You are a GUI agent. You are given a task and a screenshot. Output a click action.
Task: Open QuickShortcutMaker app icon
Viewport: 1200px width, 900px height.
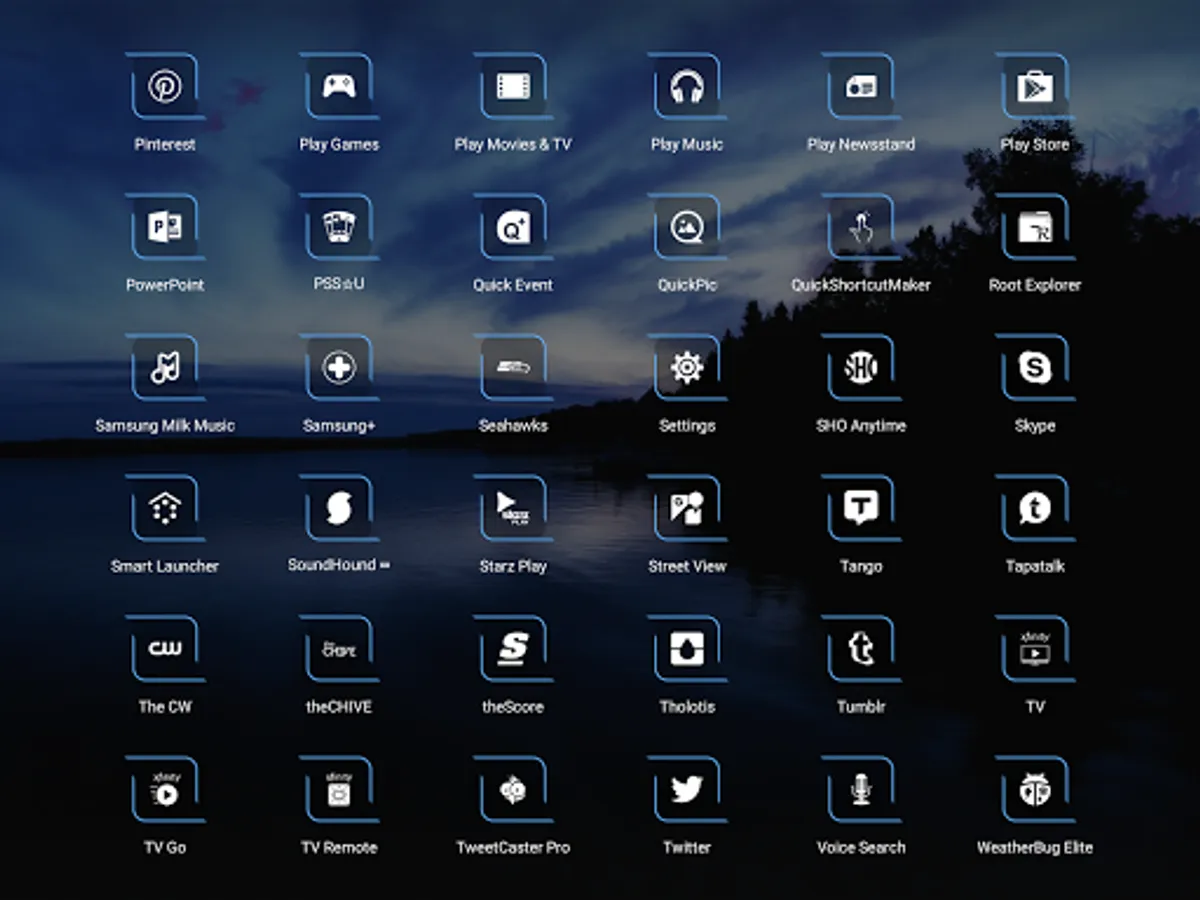[x=861, y=228]
